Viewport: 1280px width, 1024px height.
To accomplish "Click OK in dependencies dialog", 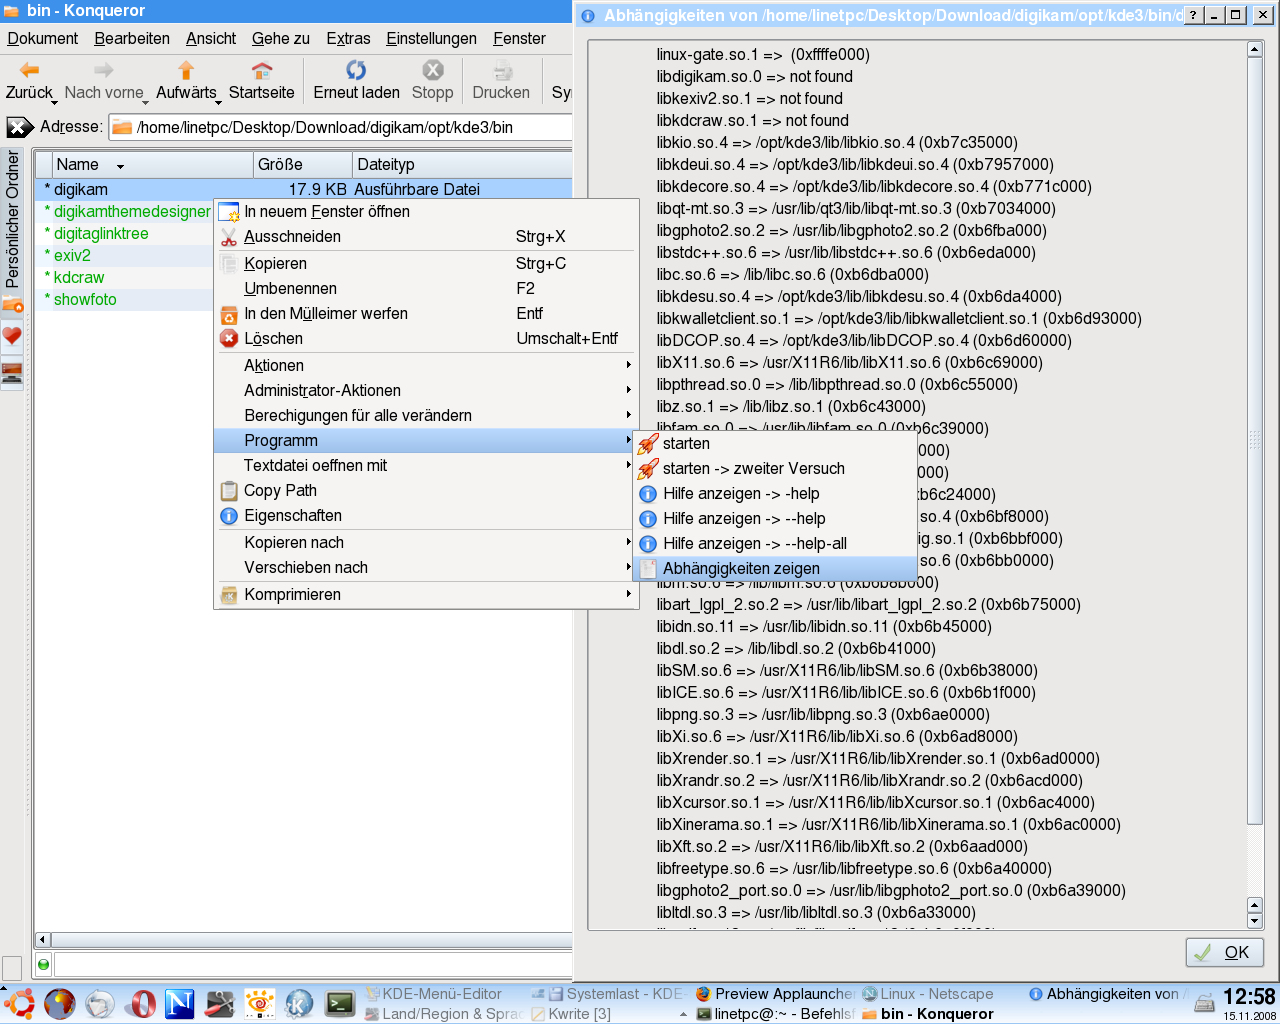I will tap(1224, 952).
